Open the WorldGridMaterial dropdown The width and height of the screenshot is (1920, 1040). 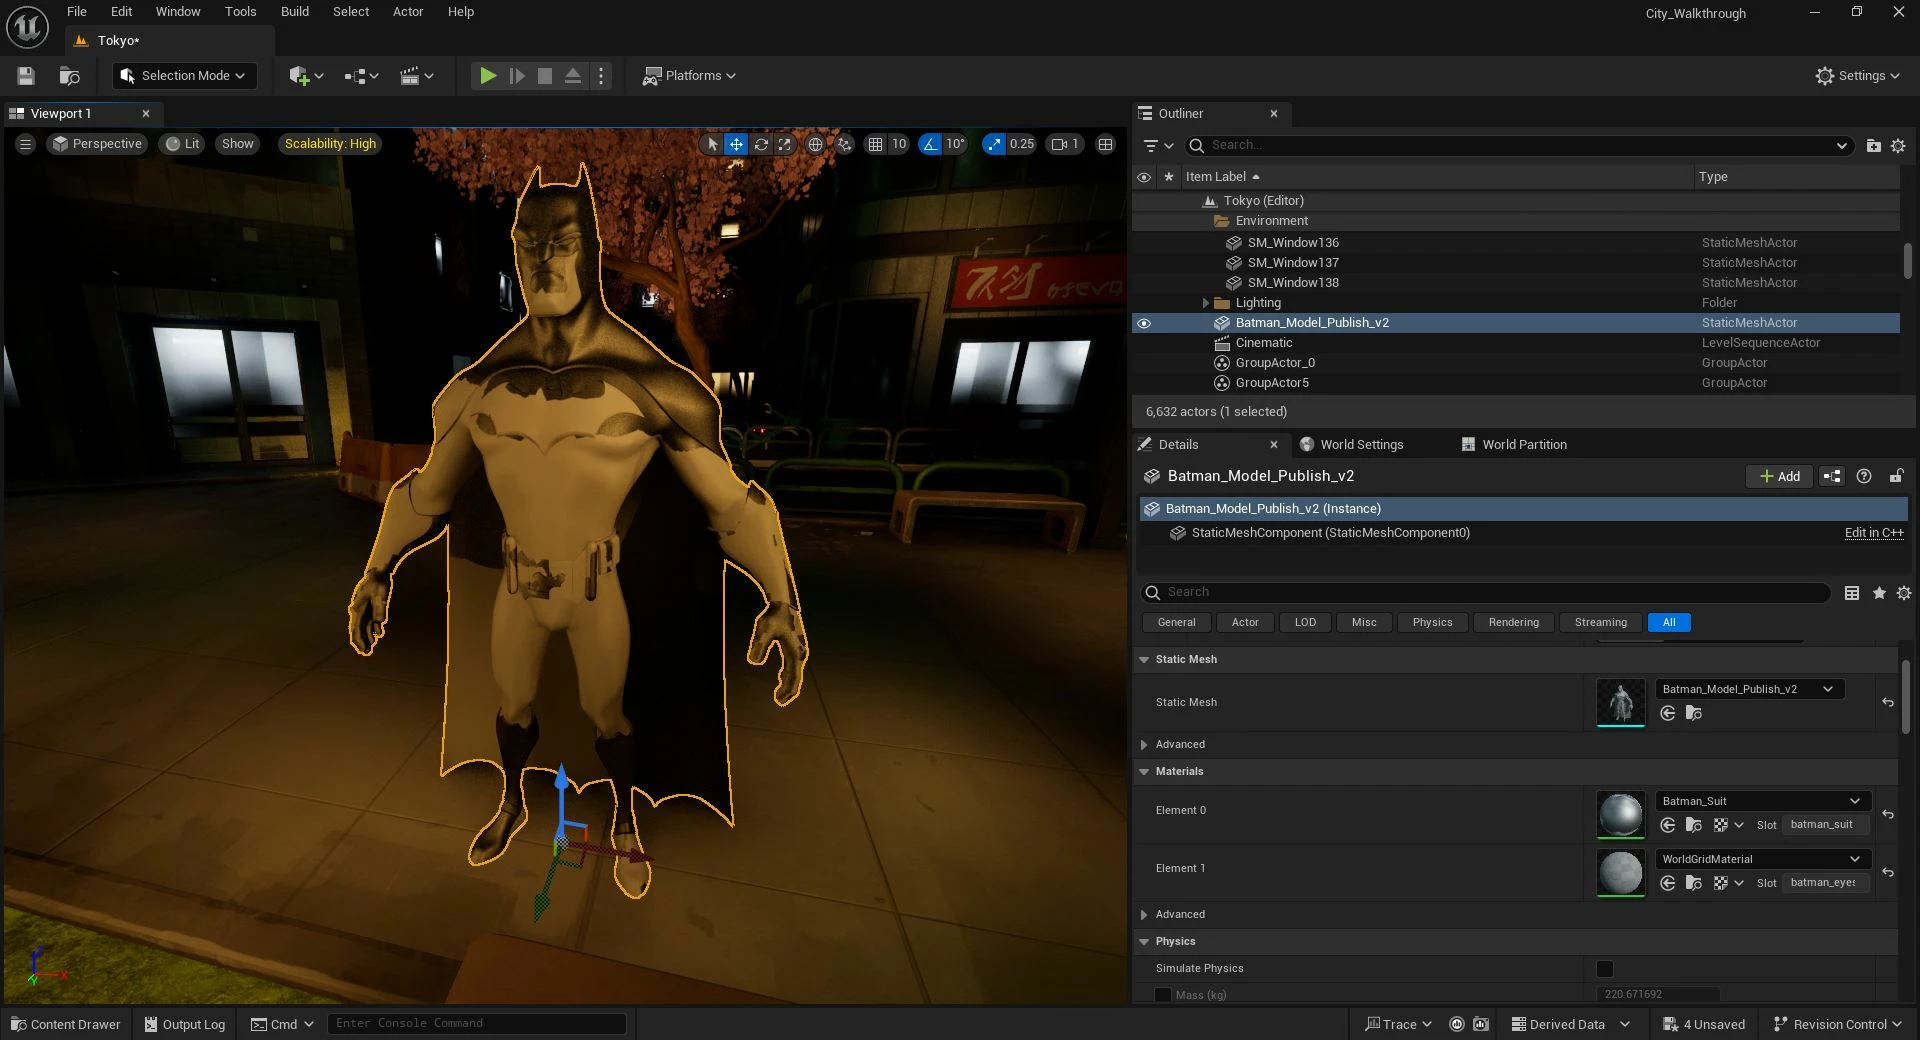click(1762, 859)
